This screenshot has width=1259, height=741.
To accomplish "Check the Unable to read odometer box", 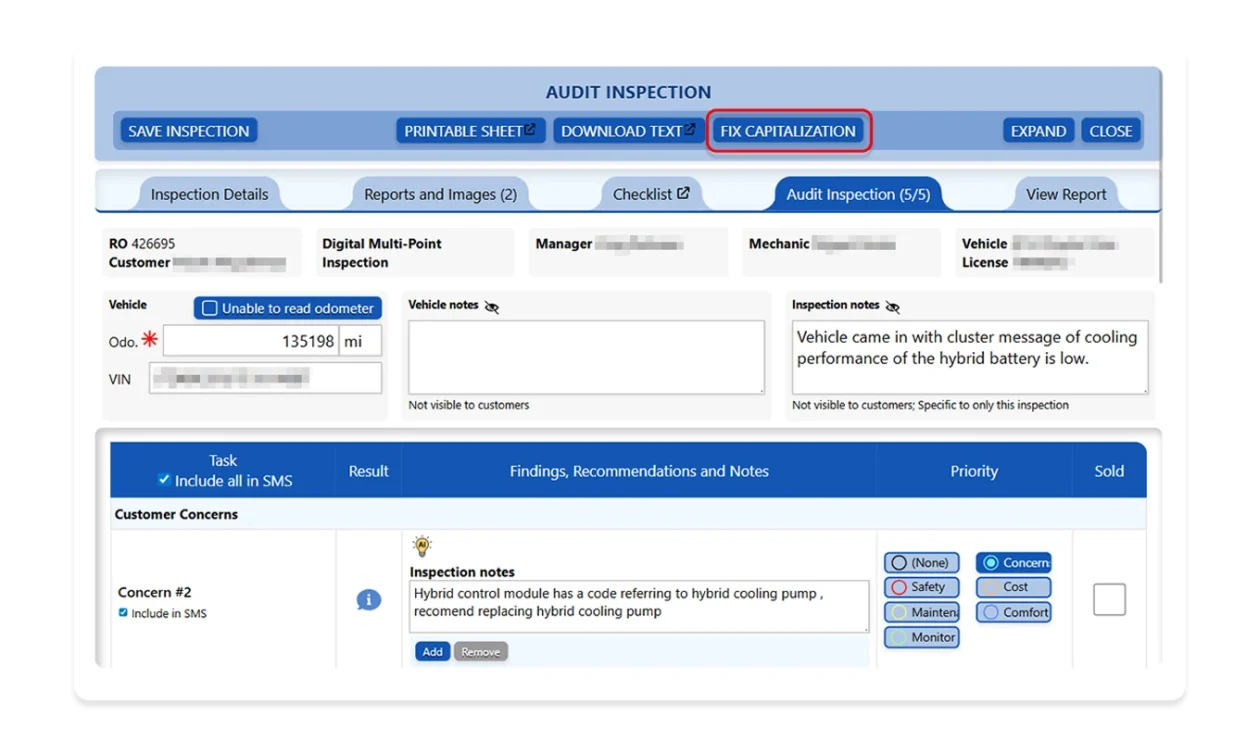I will tap(211, 307).
